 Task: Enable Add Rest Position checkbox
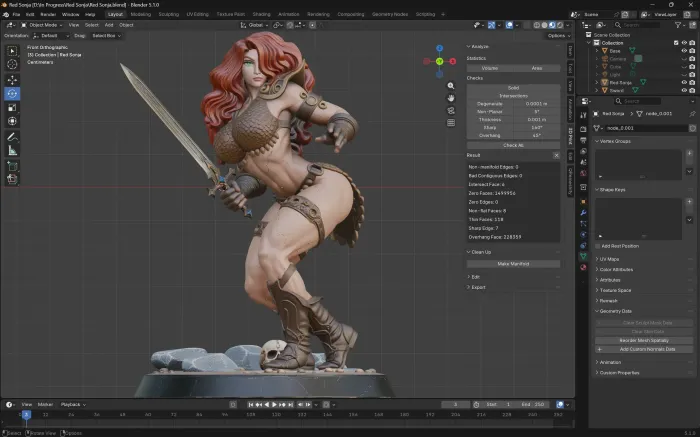coord(598,246)
